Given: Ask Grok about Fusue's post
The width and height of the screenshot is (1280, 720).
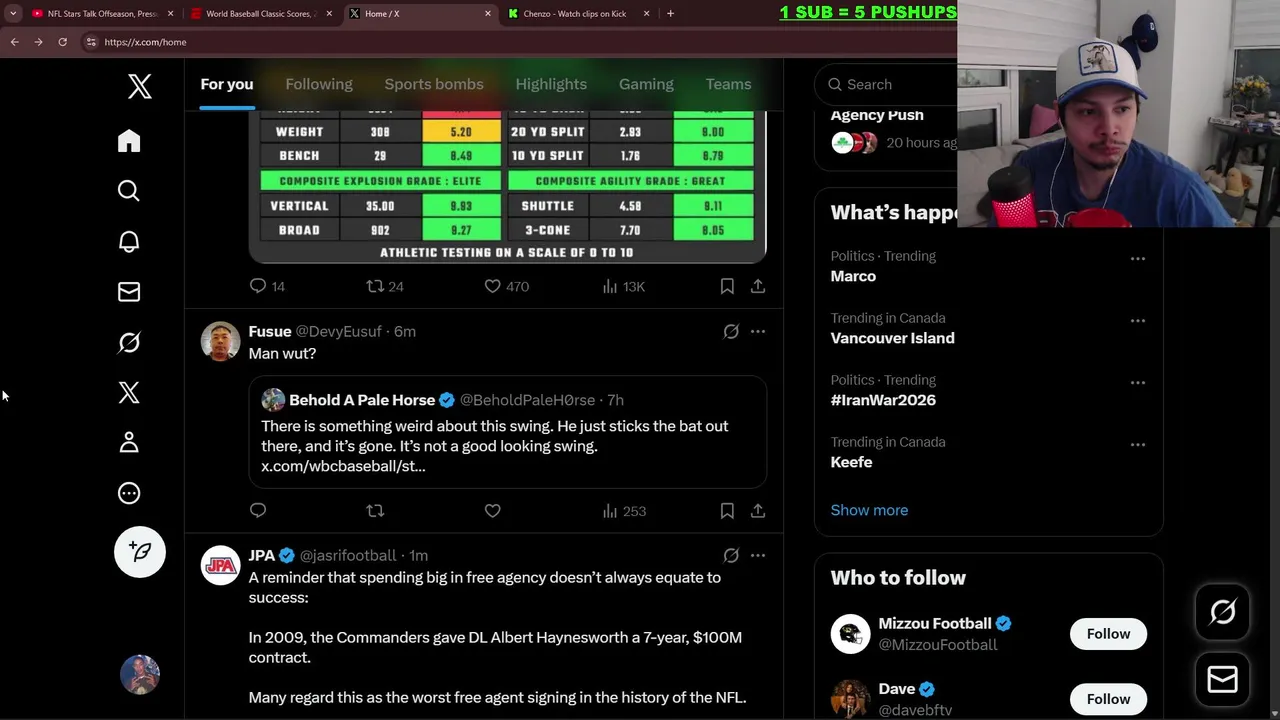Looking at the screenshot, I should (x=731, y=331).
